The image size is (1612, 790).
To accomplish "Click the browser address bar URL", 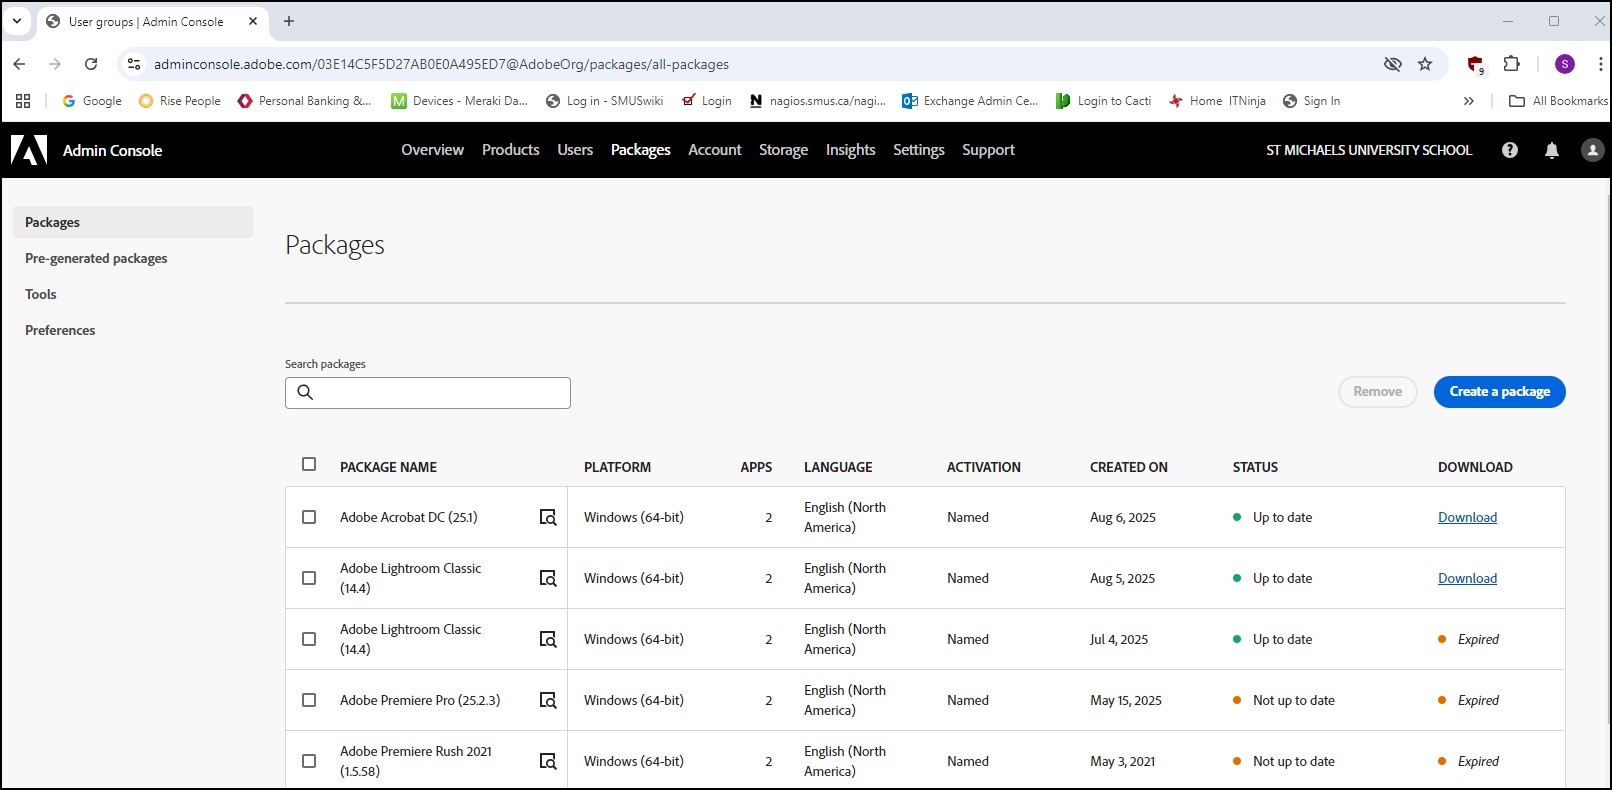I will point(441,64).
